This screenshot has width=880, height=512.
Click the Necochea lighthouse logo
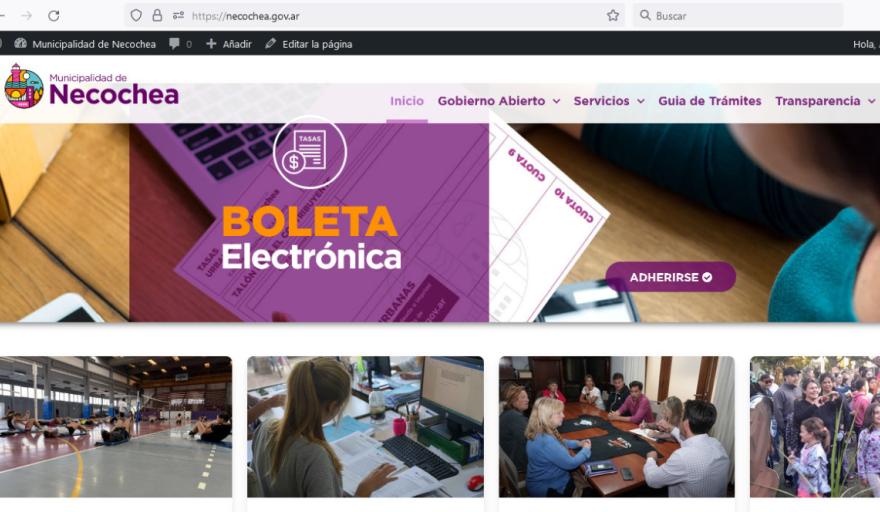click(x=24, y=86)
